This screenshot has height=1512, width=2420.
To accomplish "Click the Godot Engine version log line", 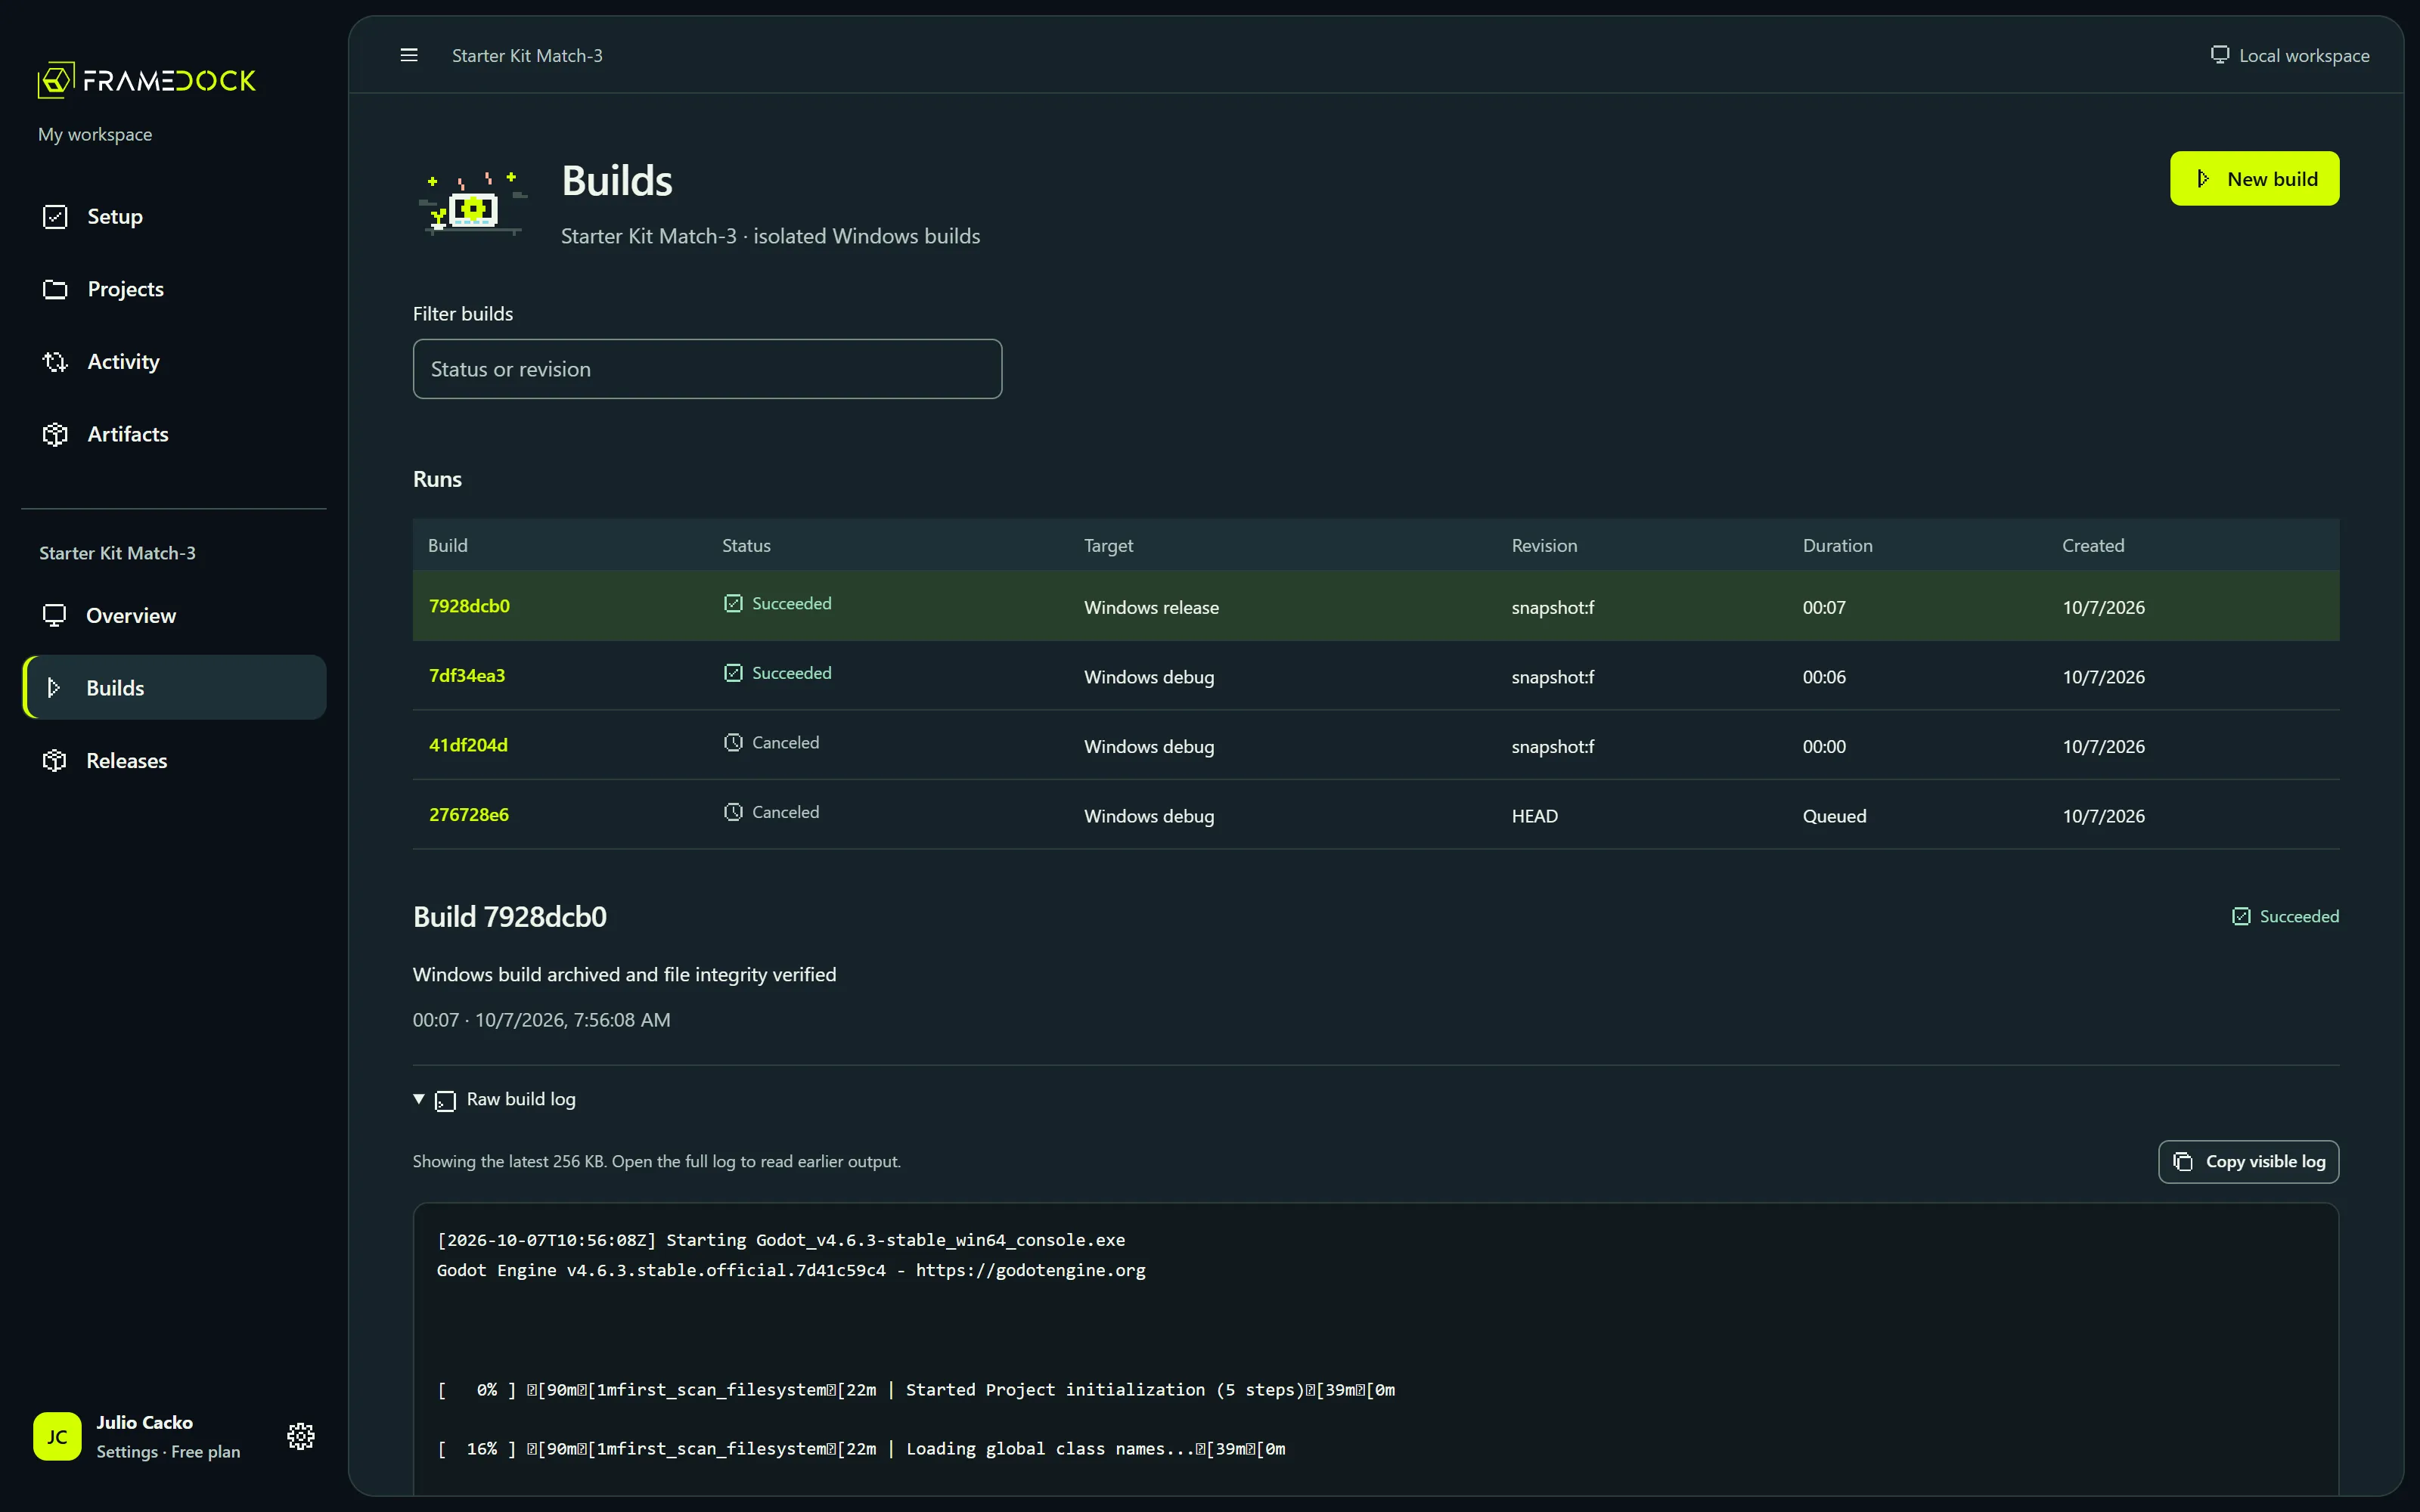I will coord(791,1270).
